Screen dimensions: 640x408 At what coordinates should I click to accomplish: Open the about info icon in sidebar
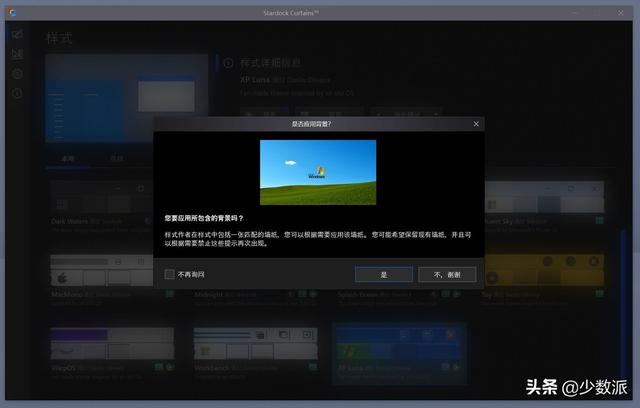pos(17,93)
